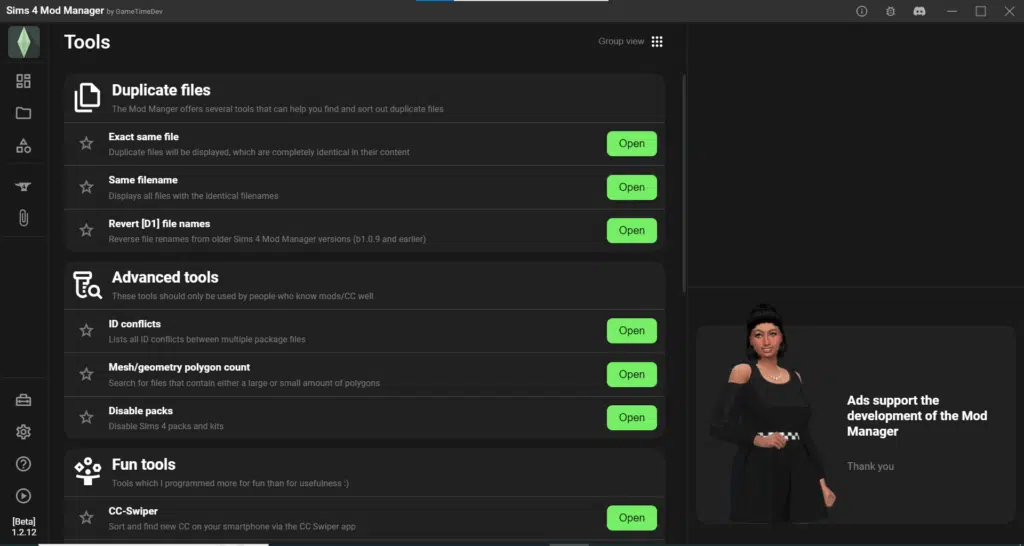Viewport: 1024px width, 546px height.
Task: Open the dashboard grid icon in sidebar
Action: [23, 81]
